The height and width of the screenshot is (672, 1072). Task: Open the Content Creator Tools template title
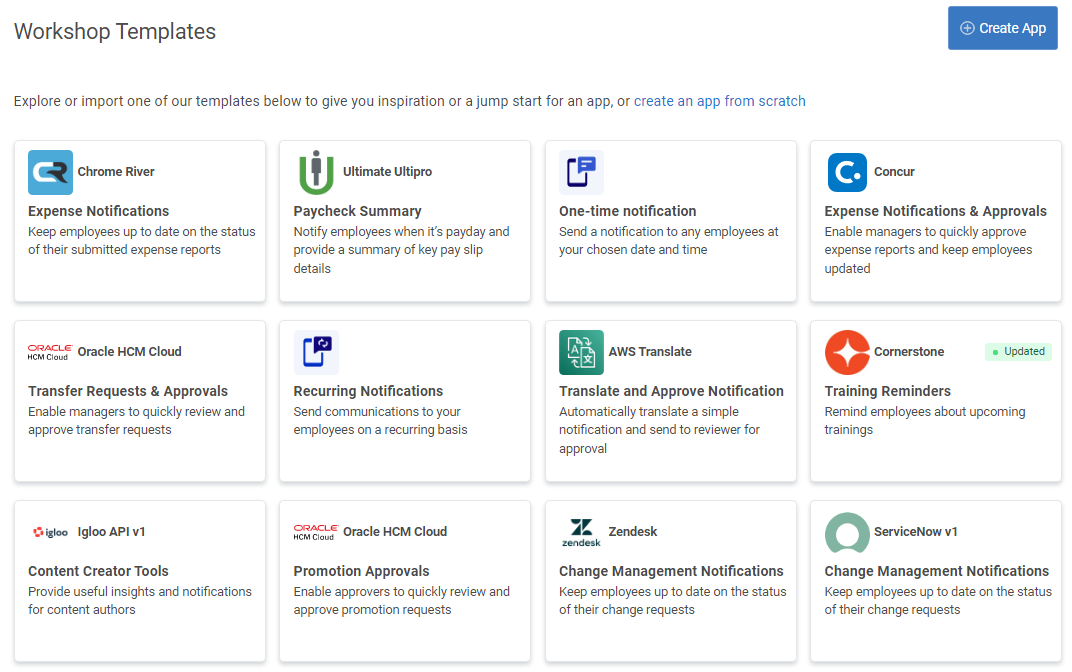click(x=98, y=571)
